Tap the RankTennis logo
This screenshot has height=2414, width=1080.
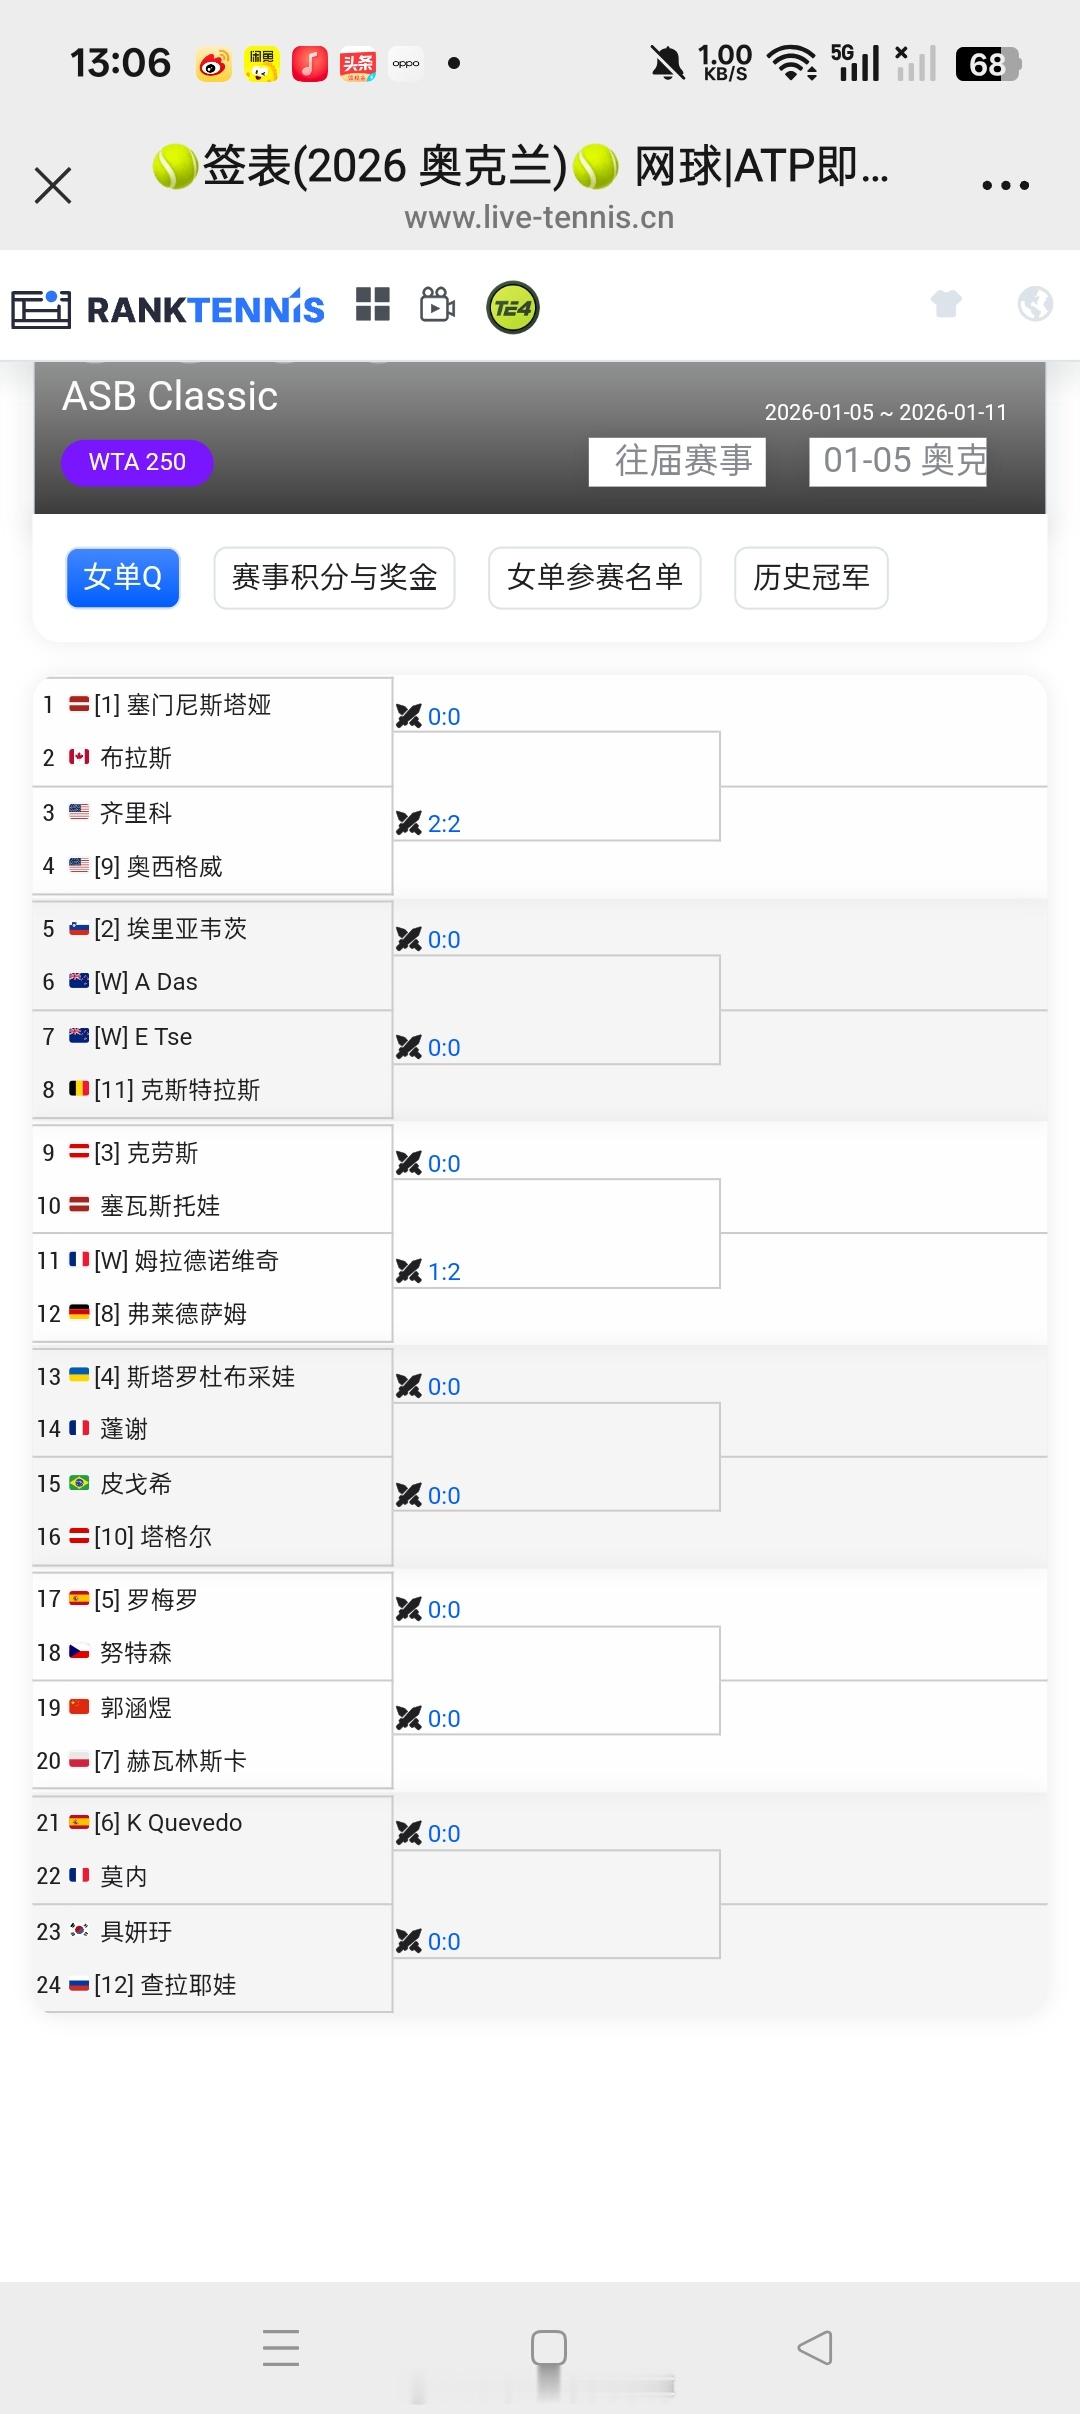pos(168,308)
